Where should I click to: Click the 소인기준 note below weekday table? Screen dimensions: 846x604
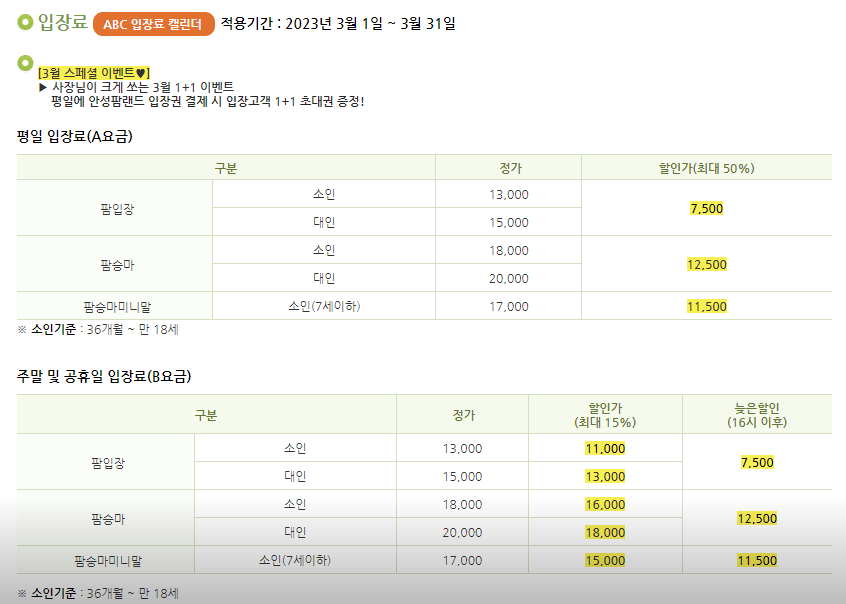[x=98, y=329]
